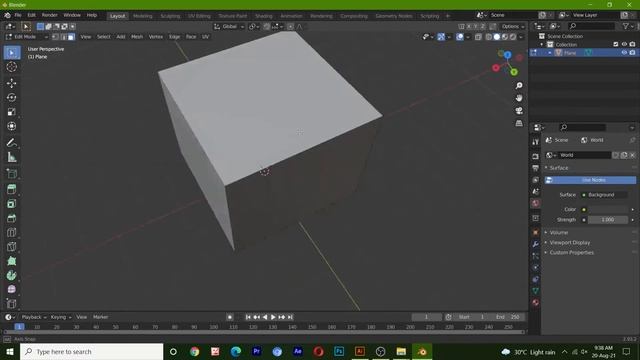Select the Rotate tool

[x=12, y=98]
